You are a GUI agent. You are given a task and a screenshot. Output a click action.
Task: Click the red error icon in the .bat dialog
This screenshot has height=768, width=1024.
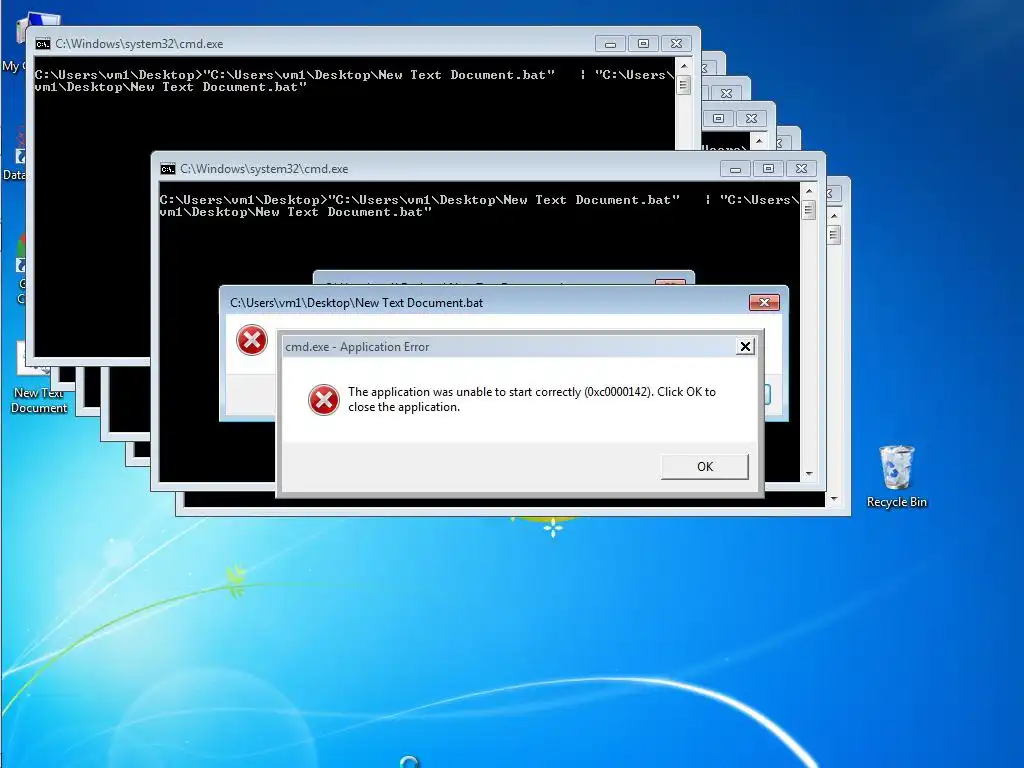click(x=251, y=340)
